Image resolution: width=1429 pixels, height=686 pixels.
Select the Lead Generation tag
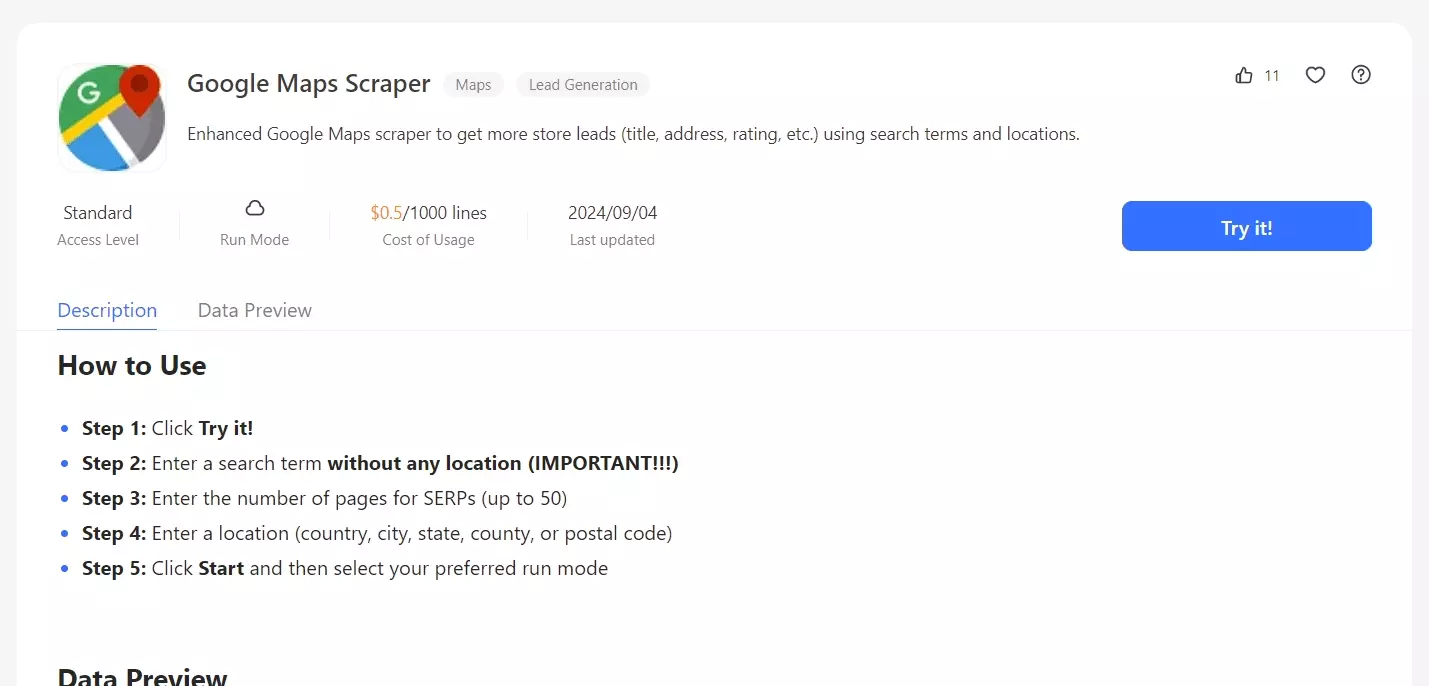coord(582,84)
